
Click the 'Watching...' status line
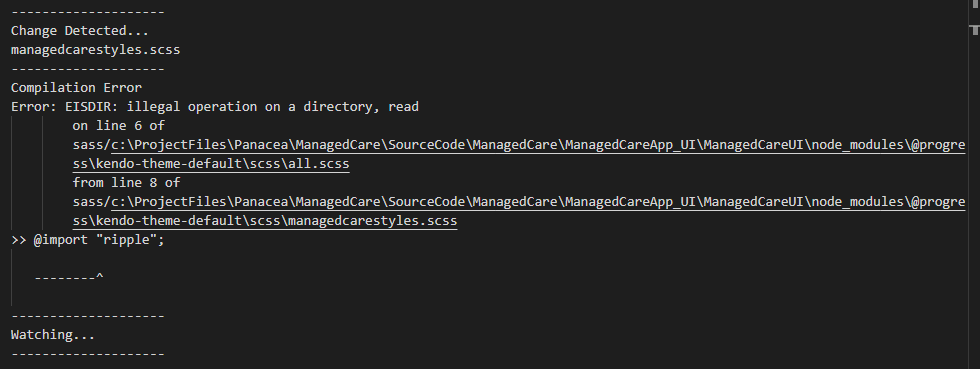tap(53, 335)
